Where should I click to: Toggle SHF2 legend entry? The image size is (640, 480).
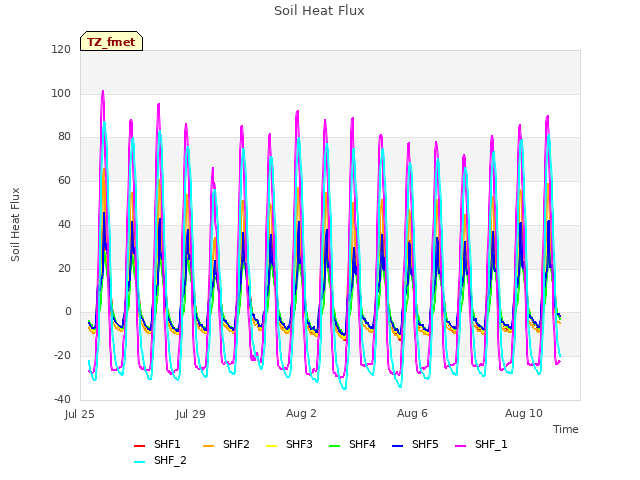226,444
